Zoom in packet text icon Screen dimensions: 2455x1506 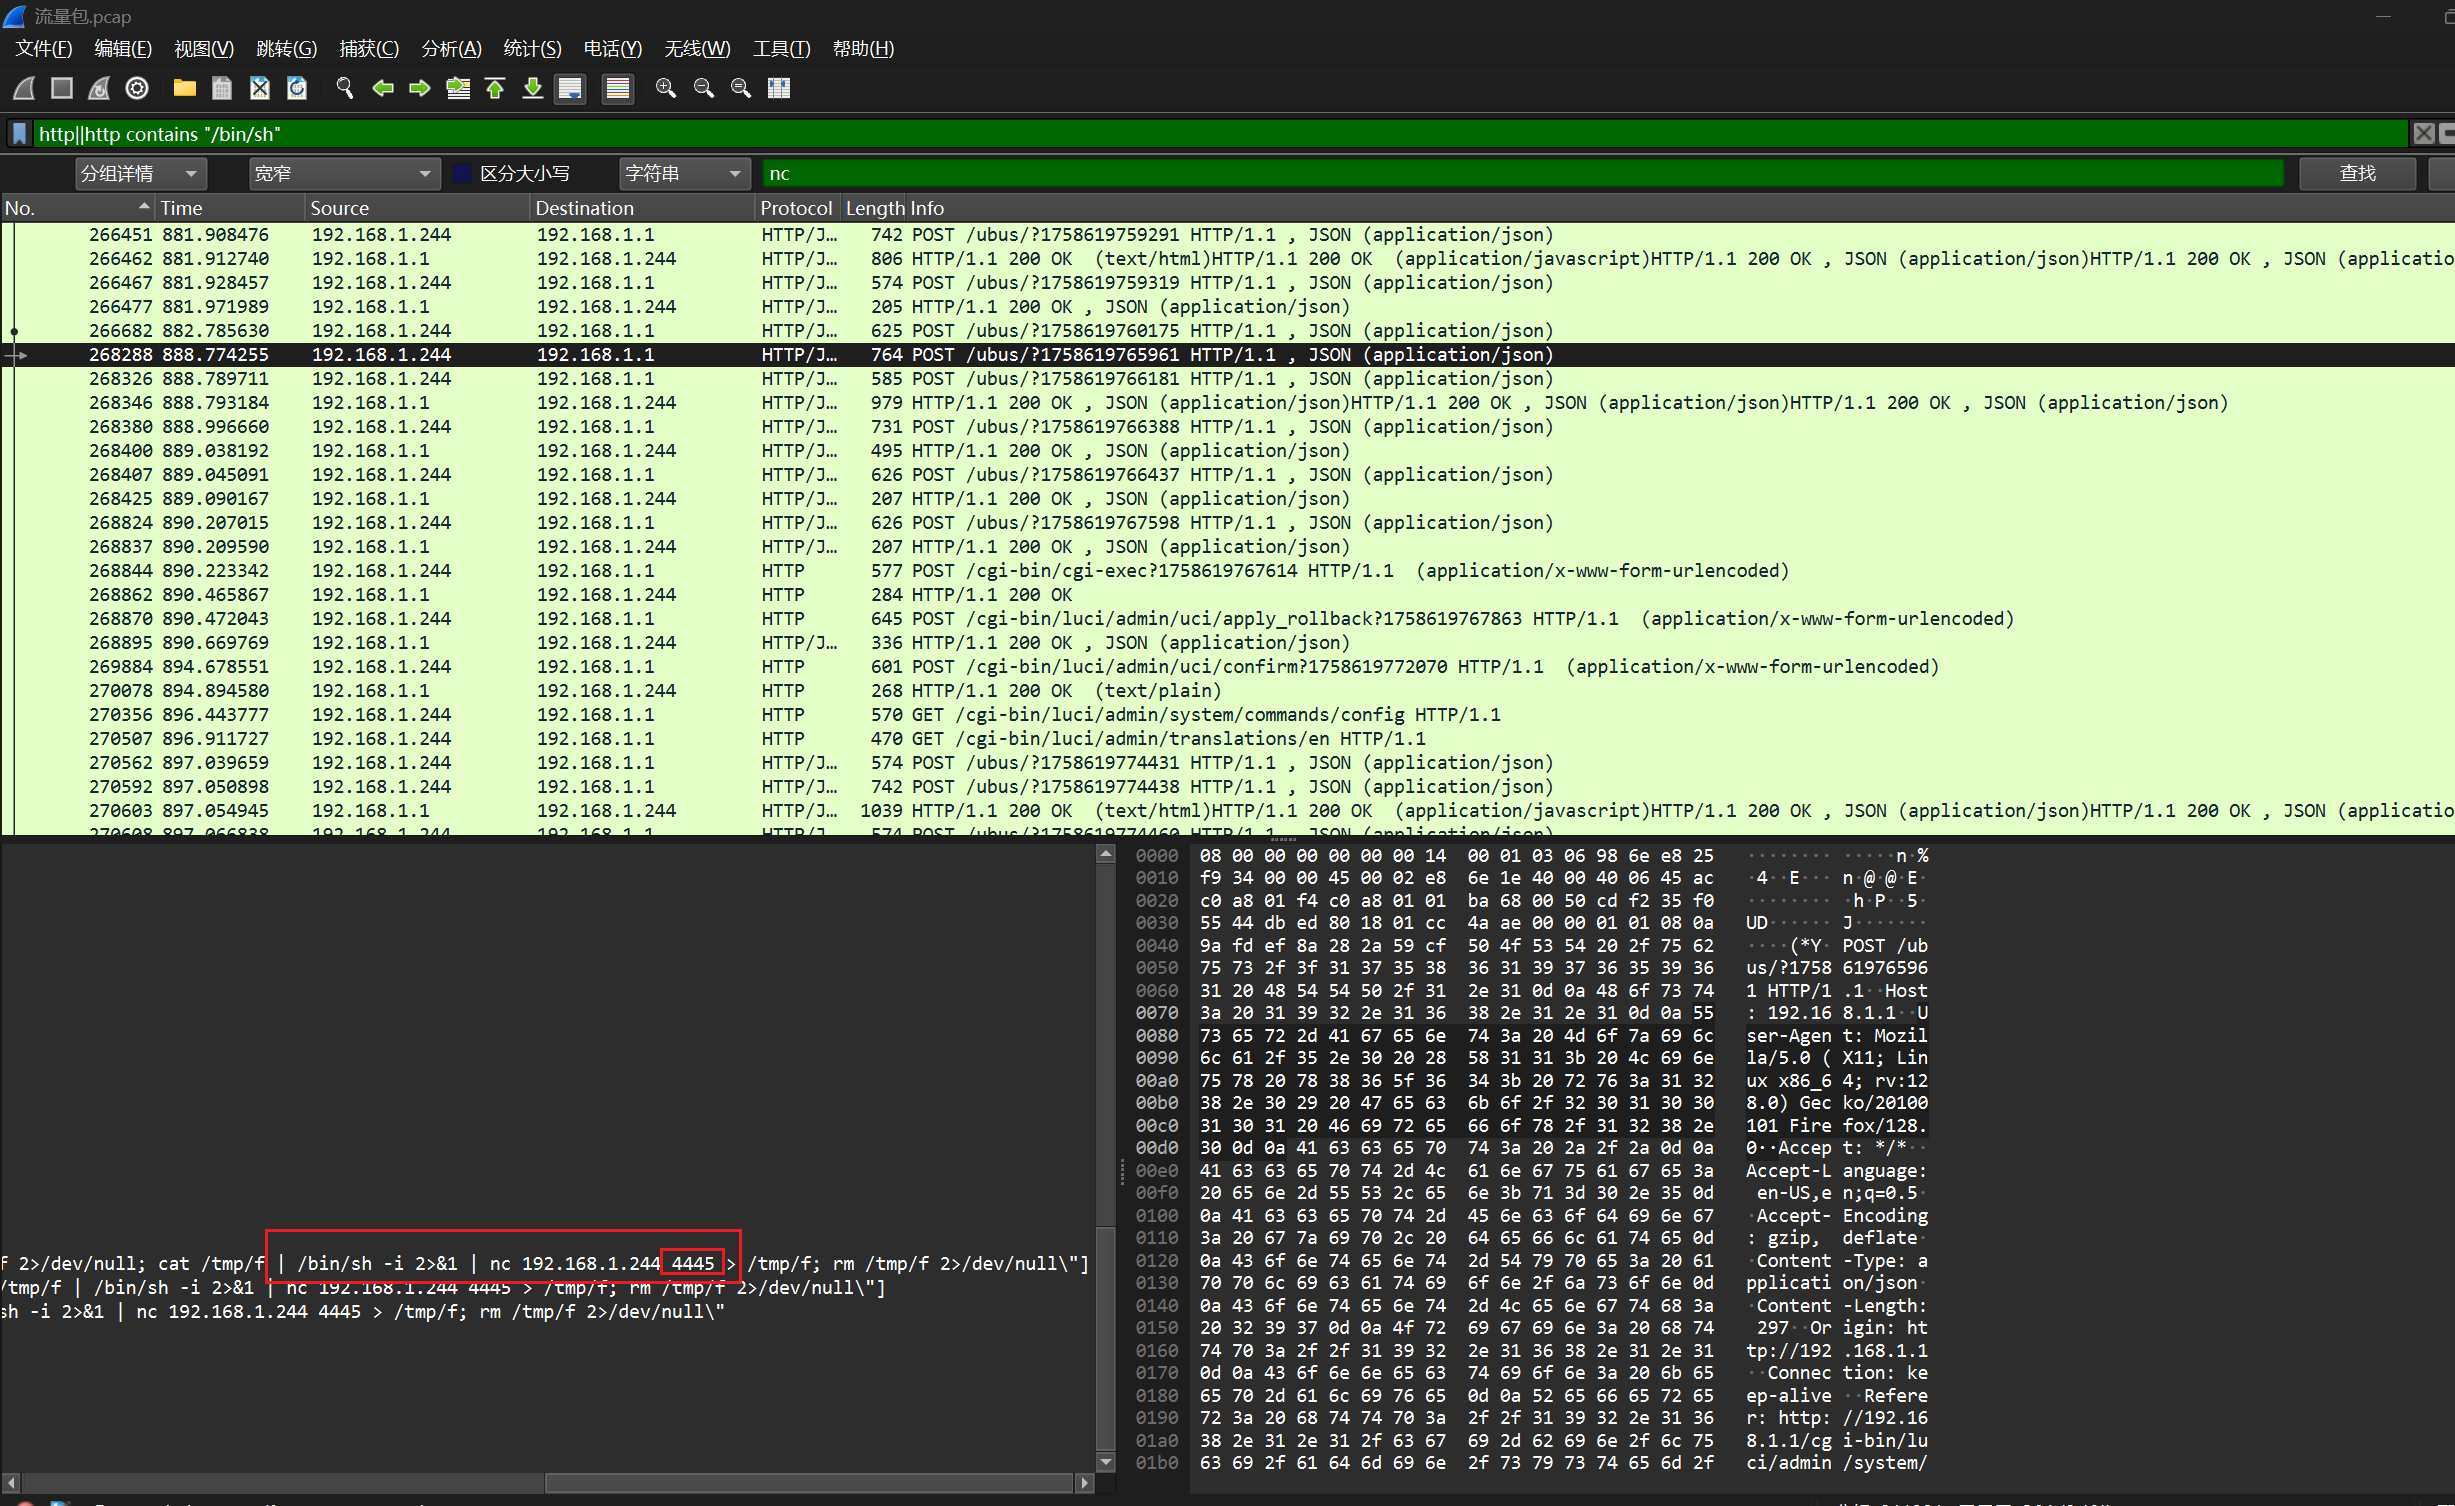pos(665,89)
